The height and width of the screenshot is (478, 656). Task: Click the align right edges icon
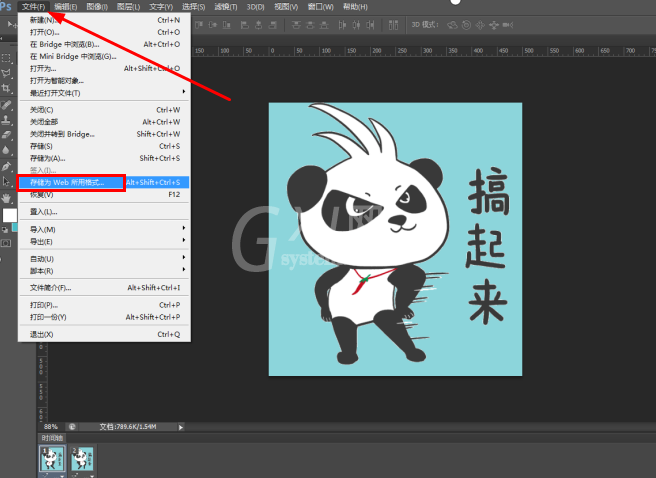pyautogui.click(x=272, y=25)
